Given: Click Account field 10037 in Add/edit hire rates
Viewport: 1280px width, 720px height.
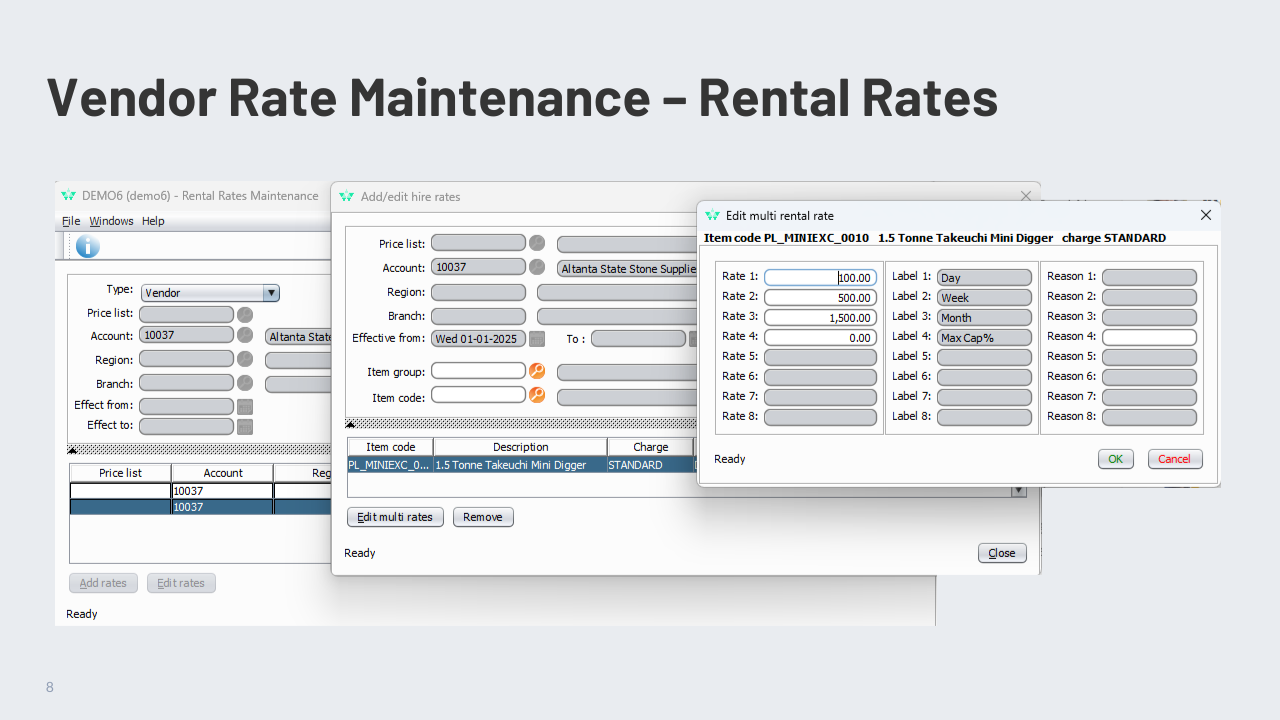Looking at the screenshot, I should tap(478, 267).
